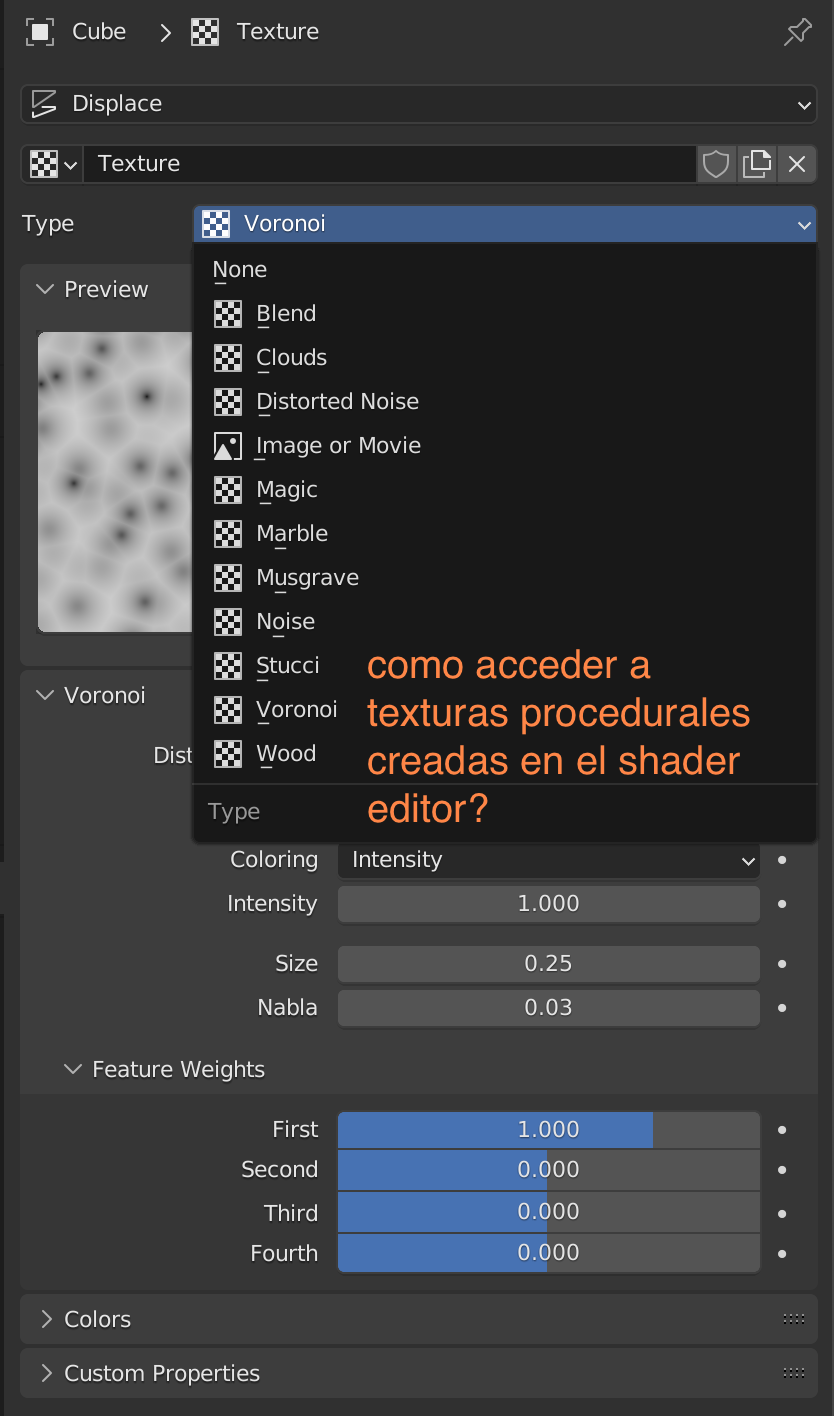834x1416 pixels.
Task: Select Magic texture type
Action: tap(504, 490)
